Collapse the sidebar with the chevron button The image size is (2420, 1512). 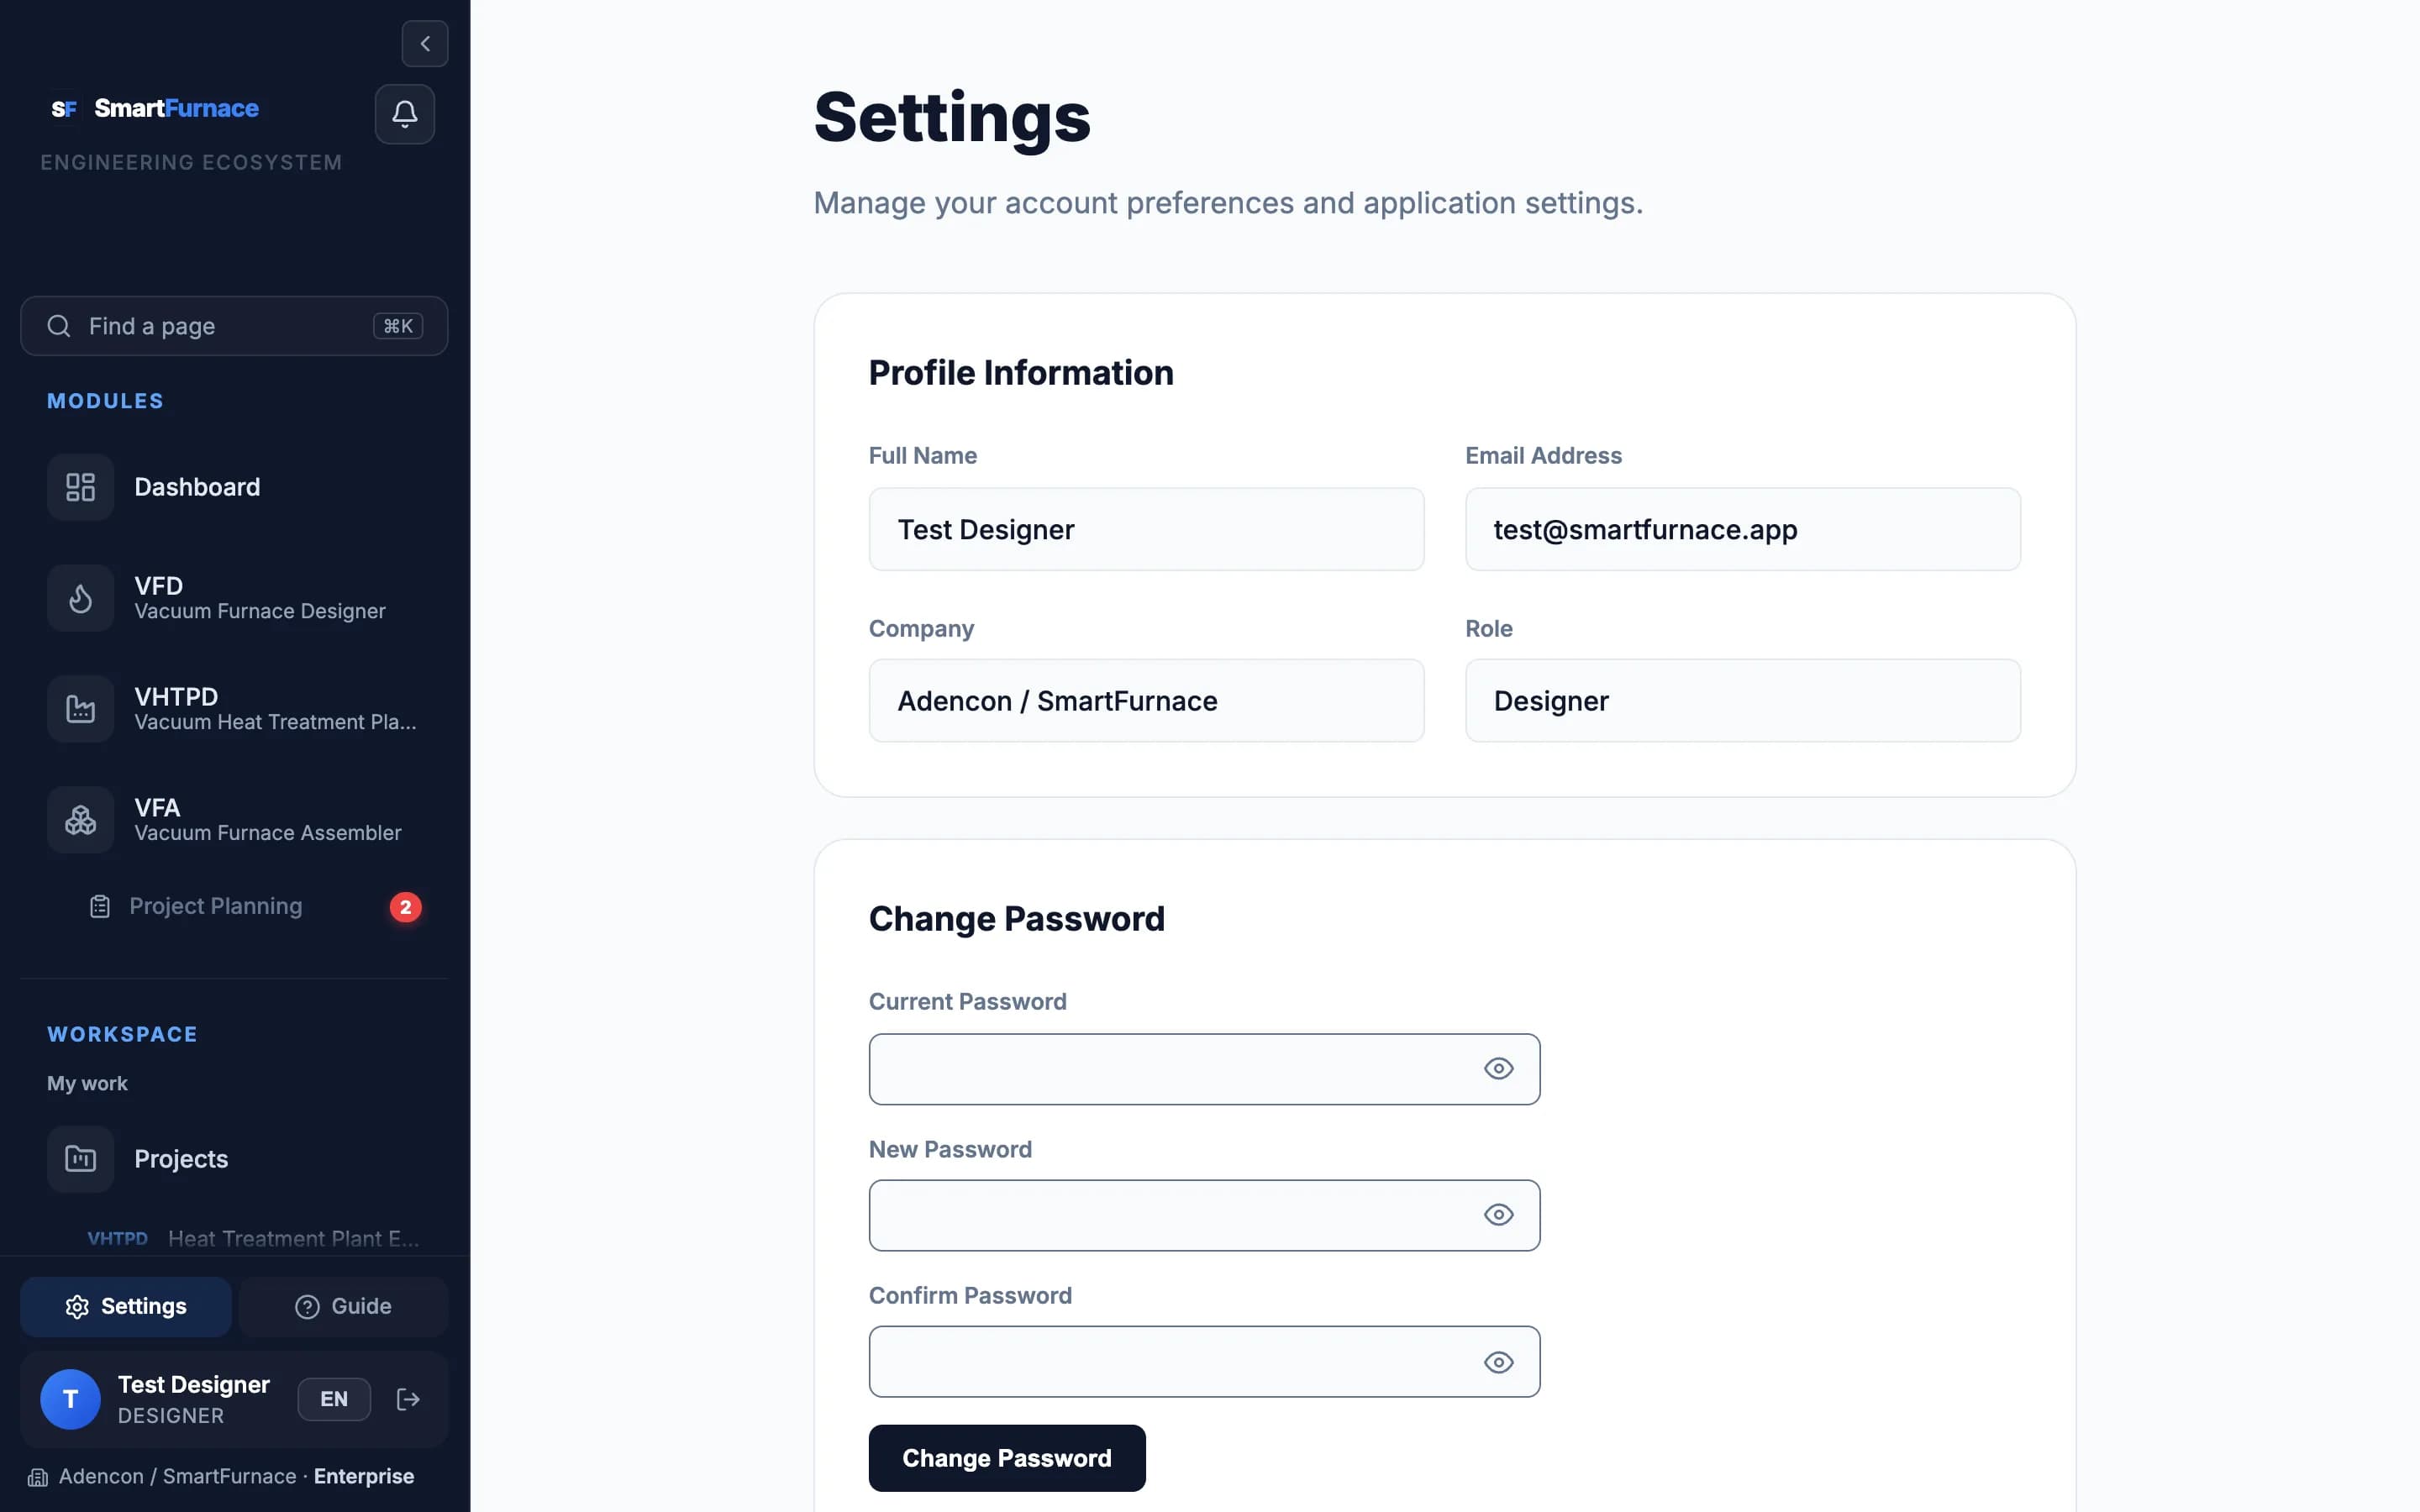[425, 44]
